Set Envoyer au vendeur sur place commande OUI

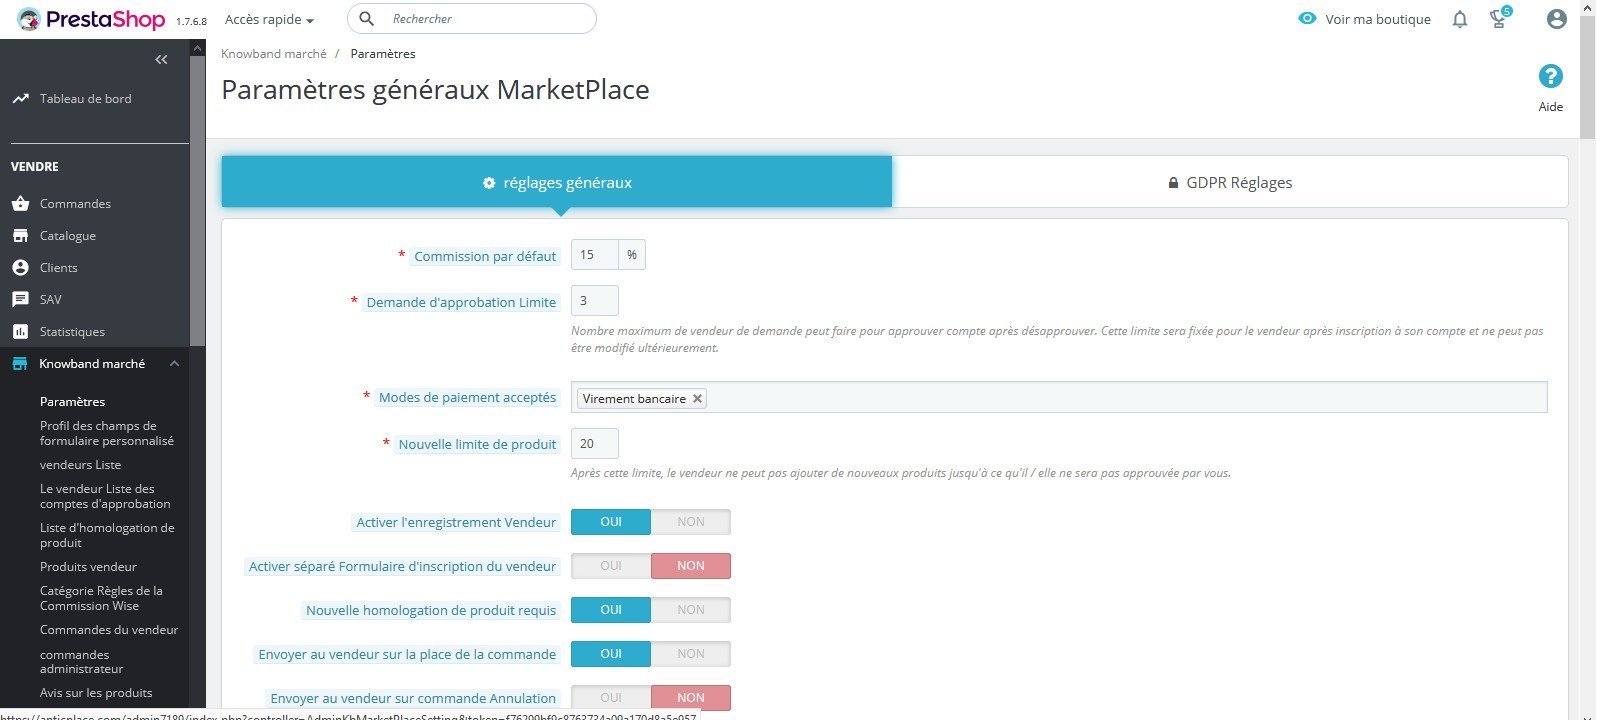point(611,654)
